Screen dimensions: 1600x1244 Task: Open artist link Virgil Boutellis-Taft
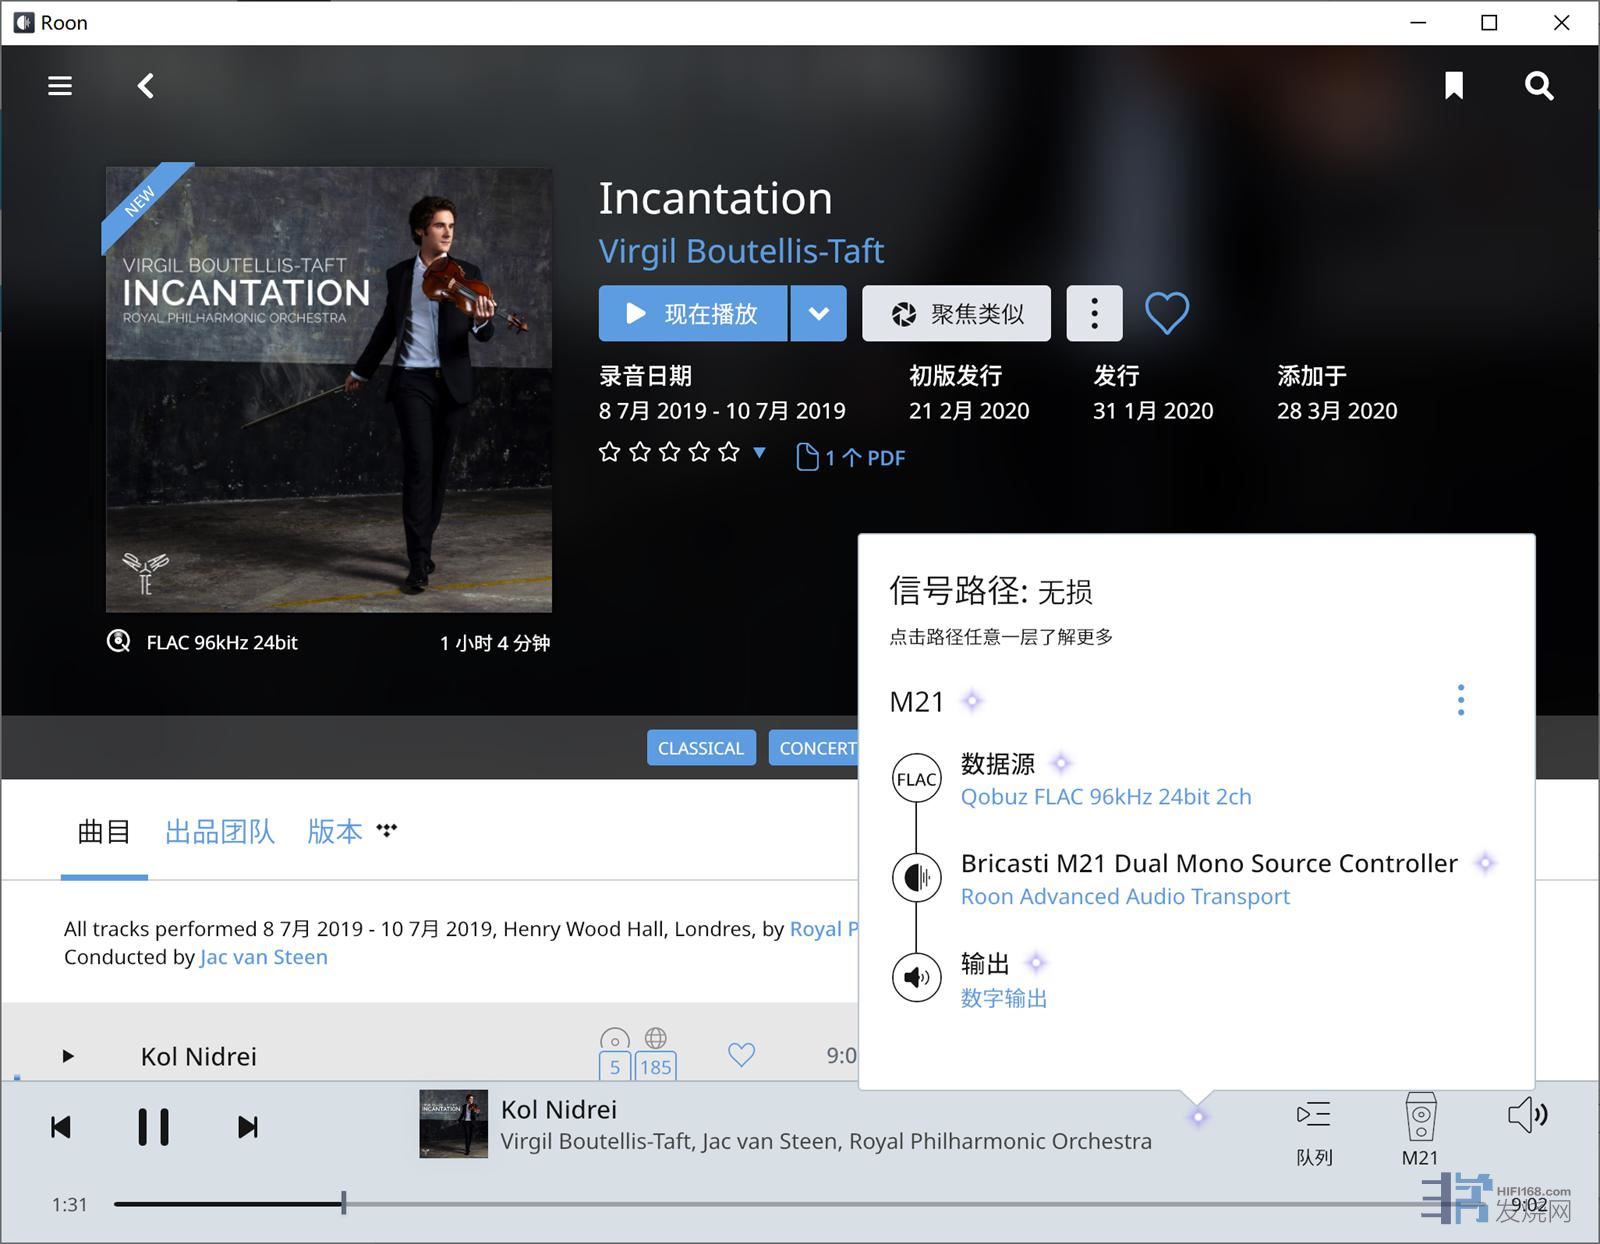click(x=741, y=251)
